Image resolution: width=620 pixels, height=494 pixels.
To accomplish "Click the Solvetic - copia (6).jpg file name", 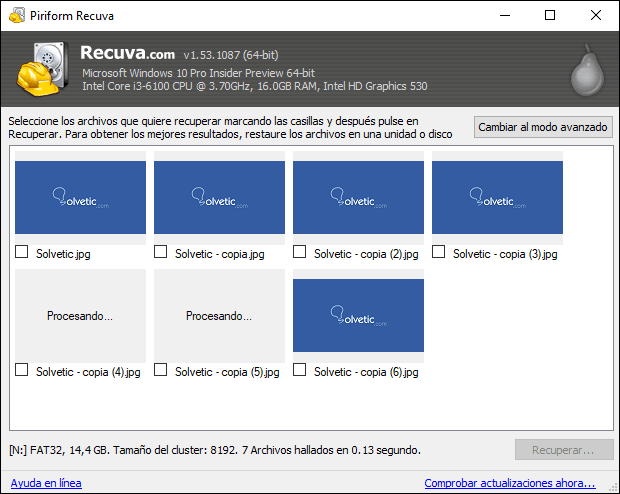I will pos(366,372).
